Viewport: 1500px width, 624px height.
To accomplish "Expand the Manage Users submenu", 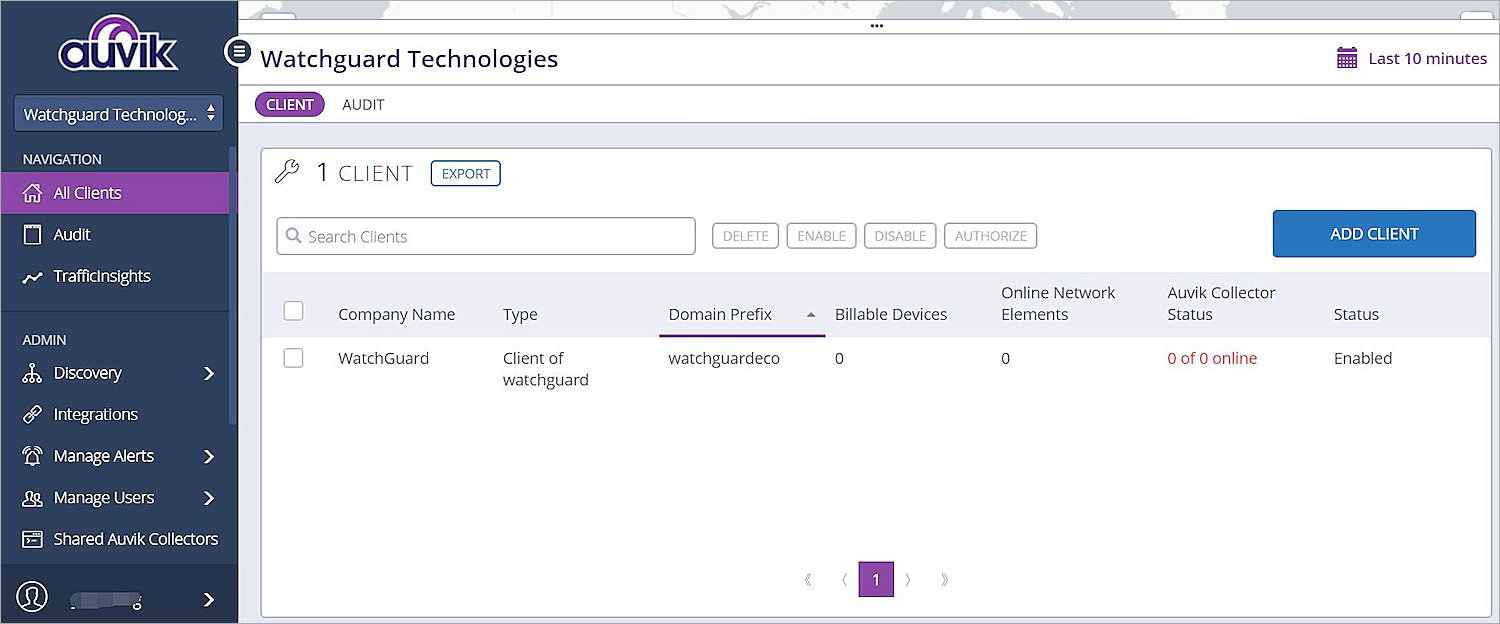I will point(208,498).
